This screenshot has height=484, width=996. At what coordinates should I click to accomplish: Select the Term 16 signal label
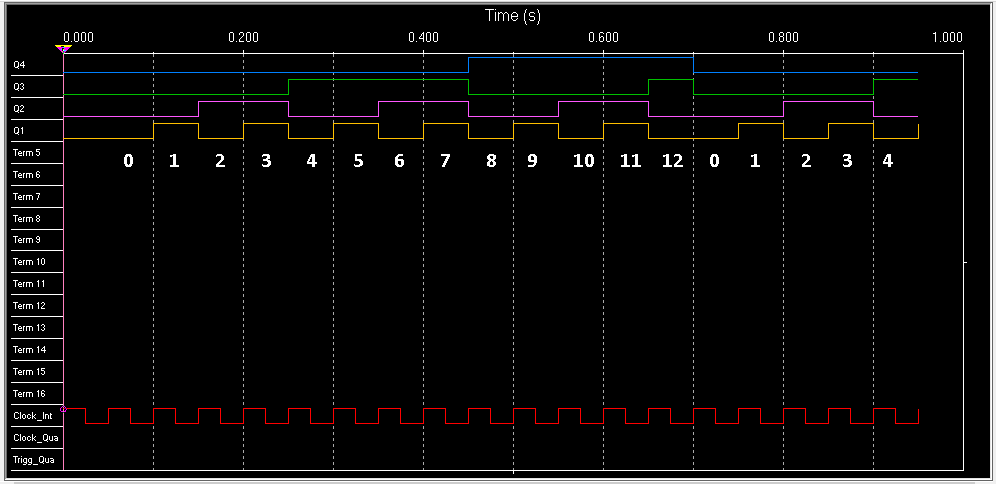click(28, 394)
